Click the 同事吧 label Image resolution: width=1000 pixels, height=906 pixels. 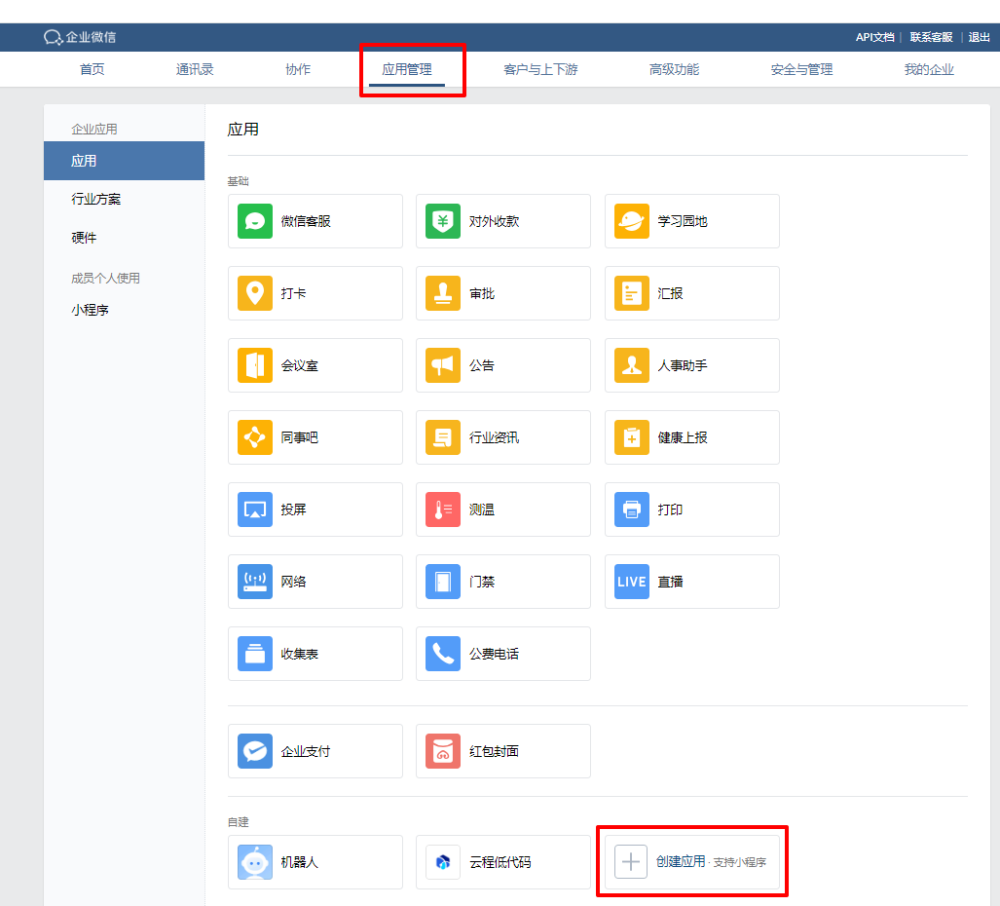(x=299, y=437)
